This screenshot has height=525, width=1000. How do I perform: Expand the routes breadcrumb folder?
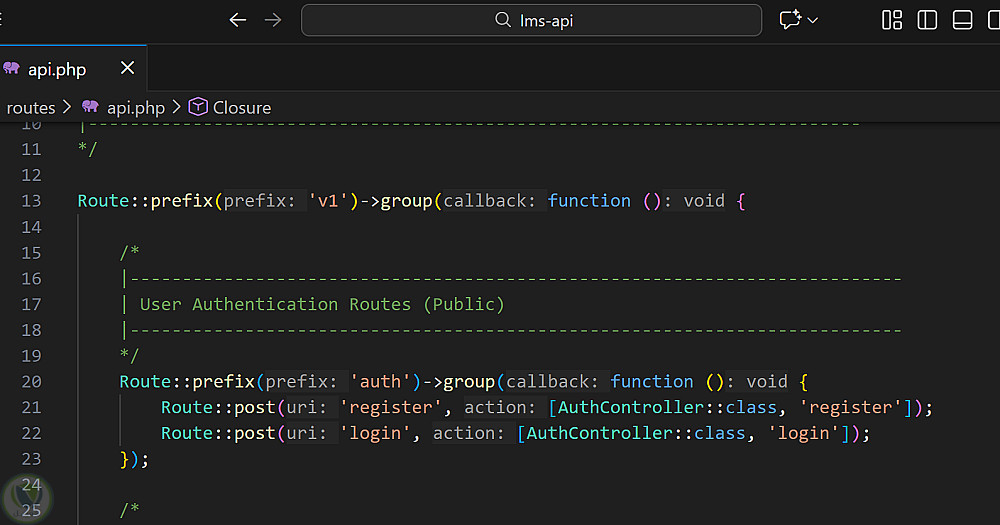[31, 107]
